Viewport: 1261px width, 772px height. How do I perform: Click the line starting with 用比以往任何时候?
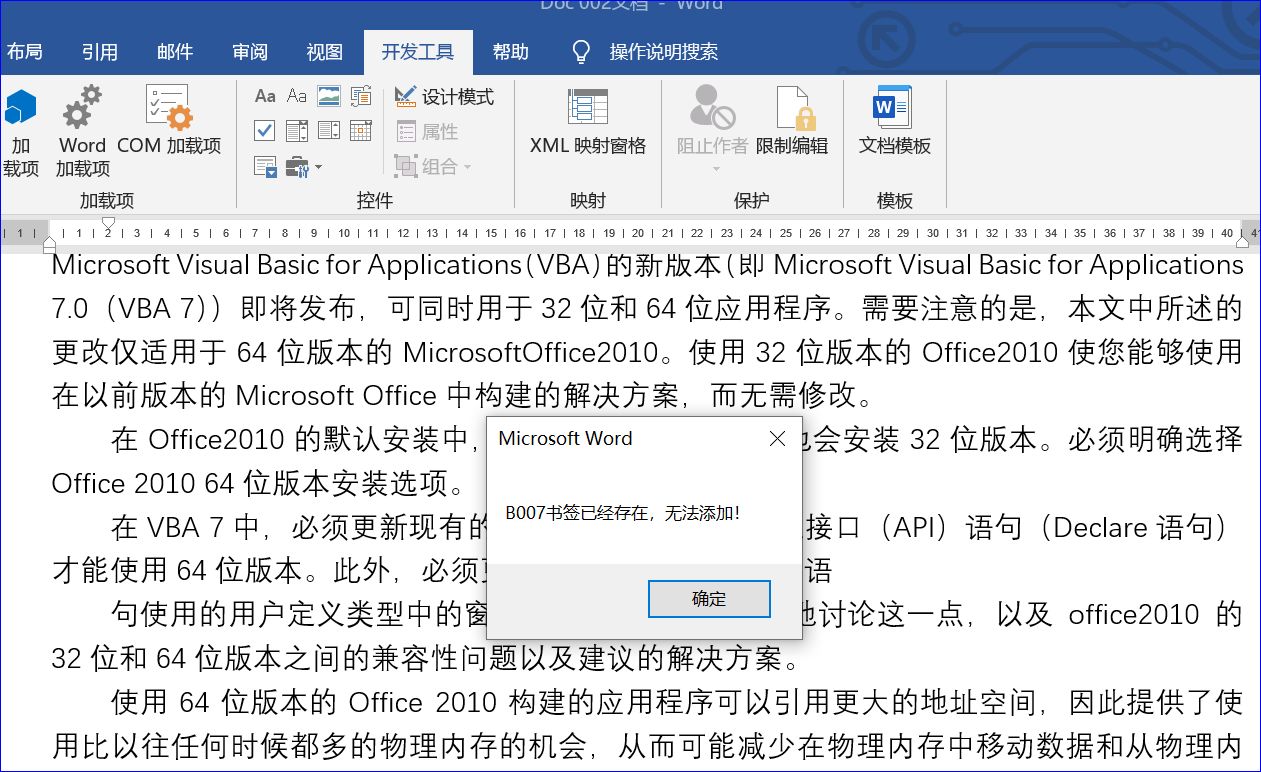pos(647,747)
